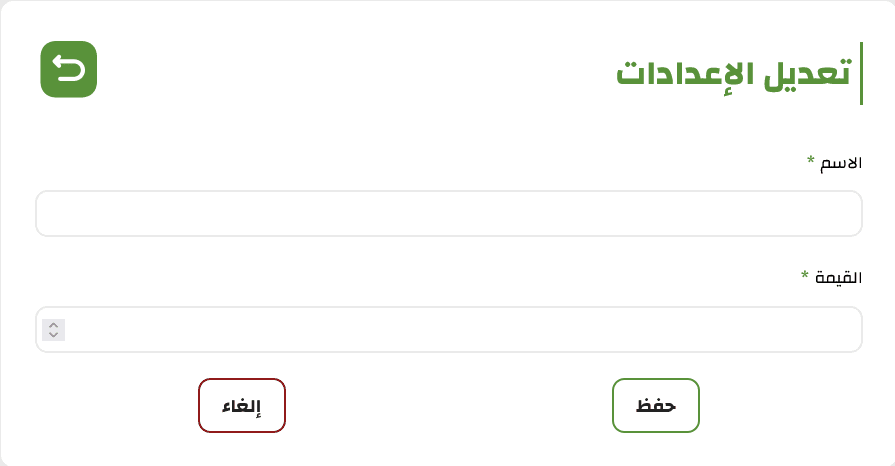This screenshot has height=466, width=895.
Task: Click the تعديل الإعدادات page title
Action: coord(734,74)
